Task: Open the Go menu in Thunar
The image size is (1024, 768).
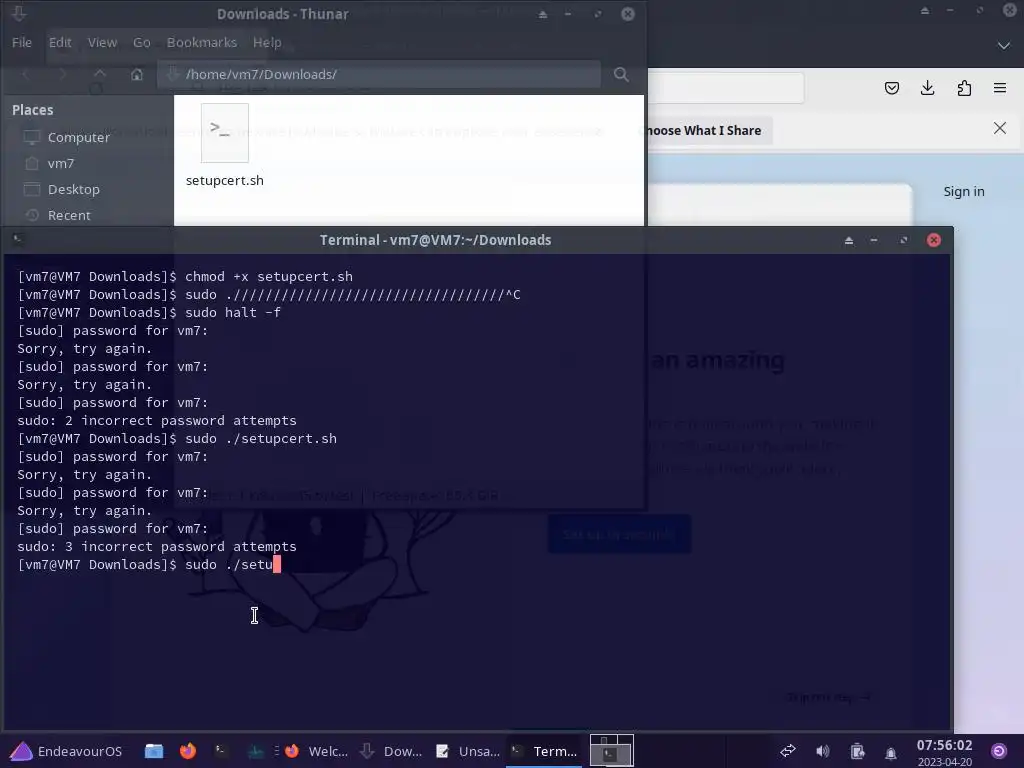Action: (142, 42)
